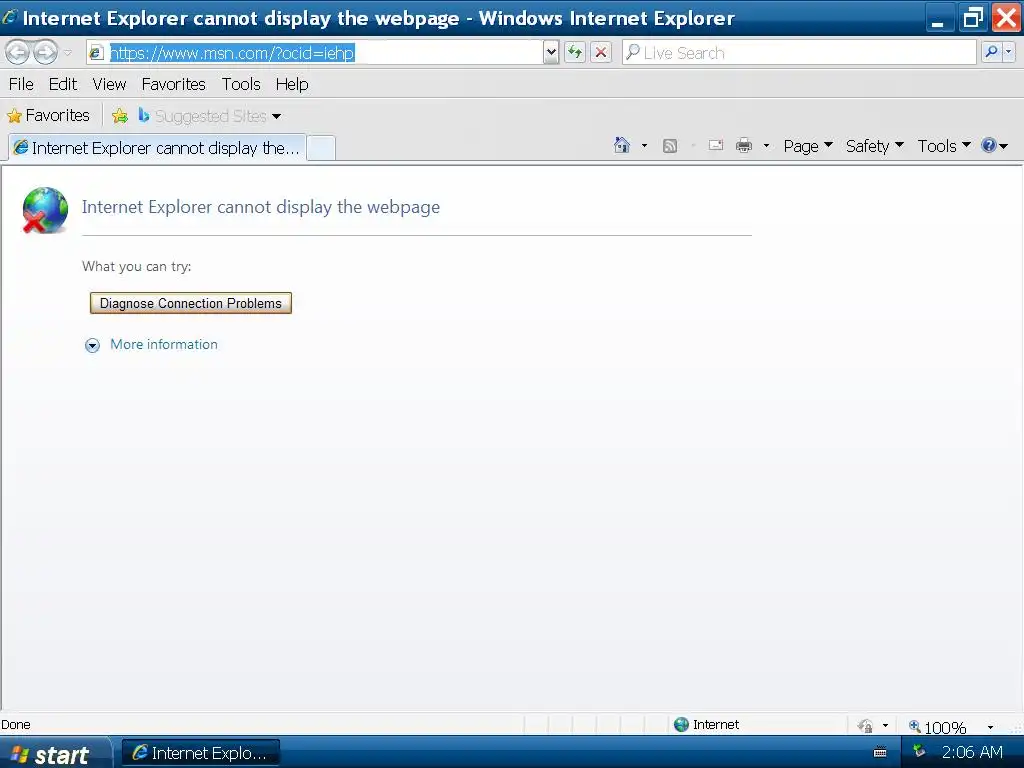Click the 100% zoom level button
The height and width of the screenshot is (768, 1024).
point(937,726)
